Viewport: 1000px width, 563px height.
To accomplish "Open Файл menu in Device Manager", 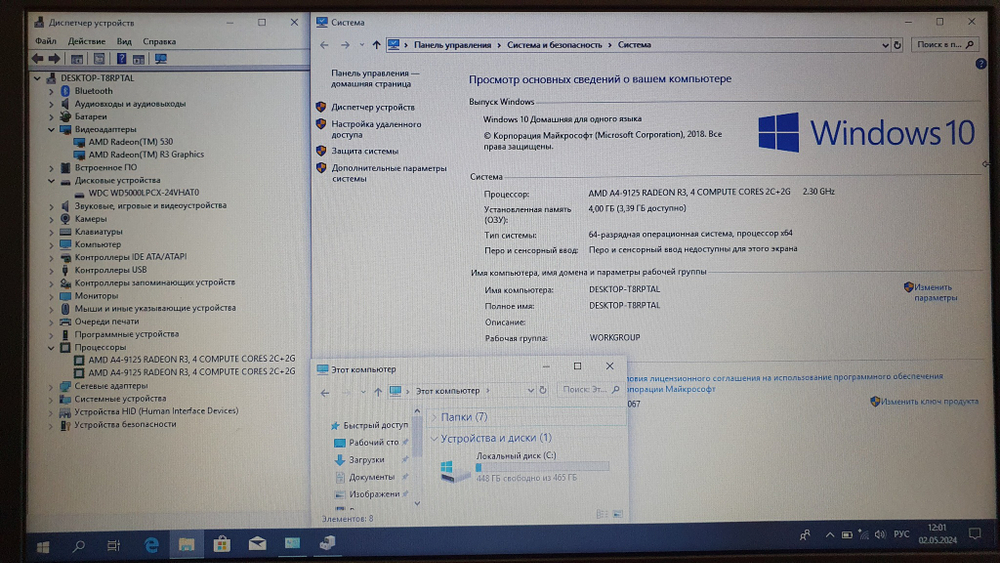I will click(46, 41).
